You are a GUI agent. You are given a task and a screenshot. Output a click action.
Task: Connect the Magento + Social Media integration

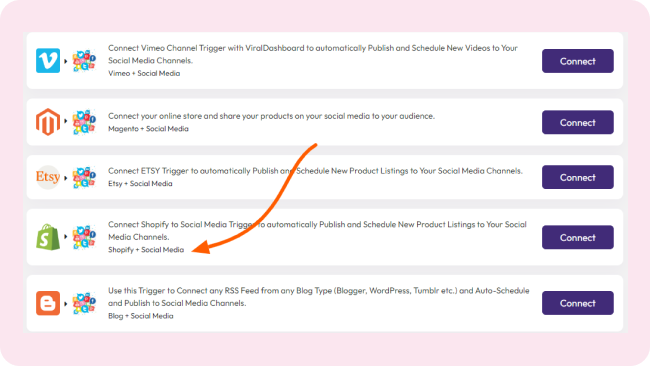577,122
